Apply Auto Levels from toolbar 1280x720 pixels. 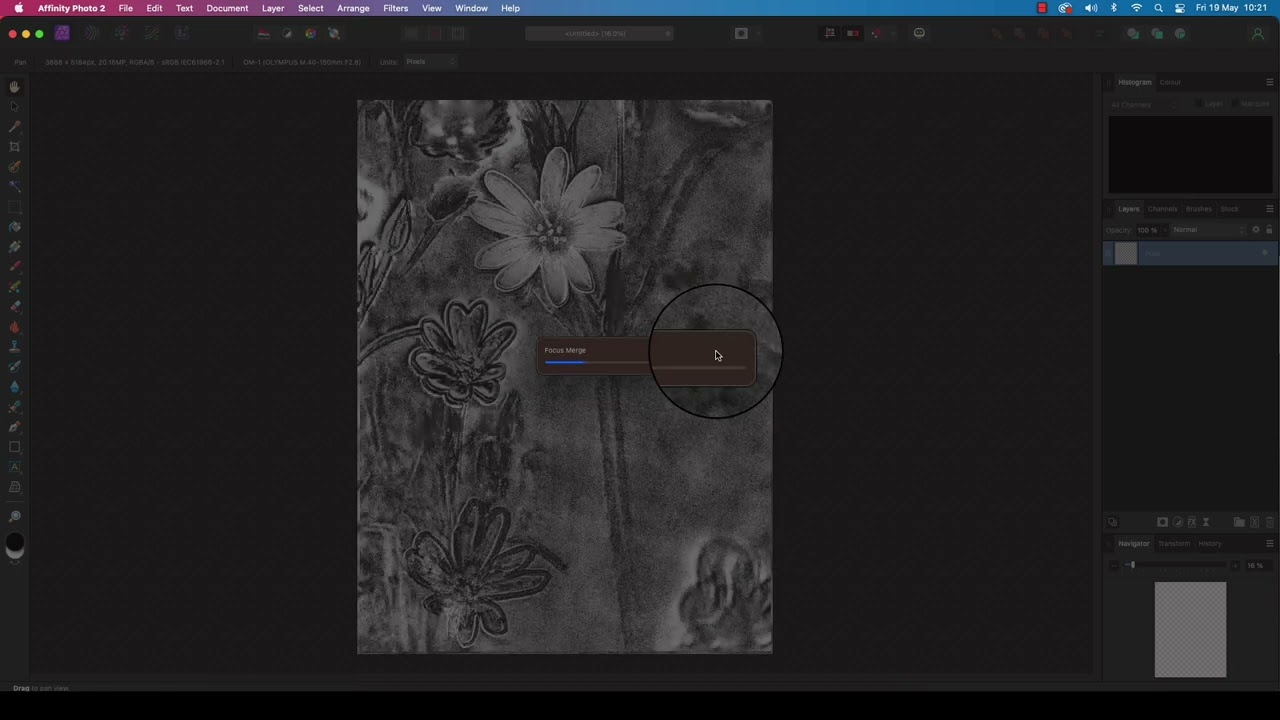264,33
